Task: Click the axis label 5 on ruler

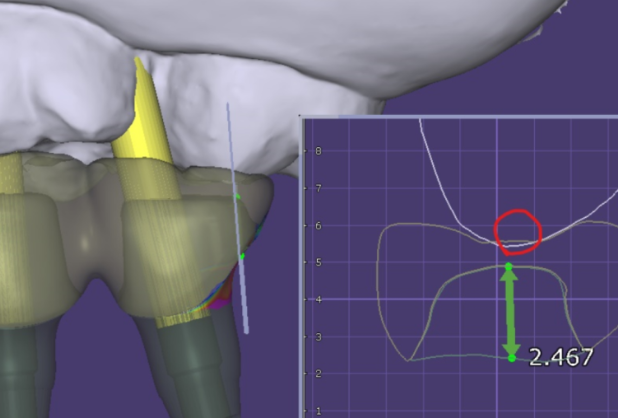Action: (x=318, y=263)
